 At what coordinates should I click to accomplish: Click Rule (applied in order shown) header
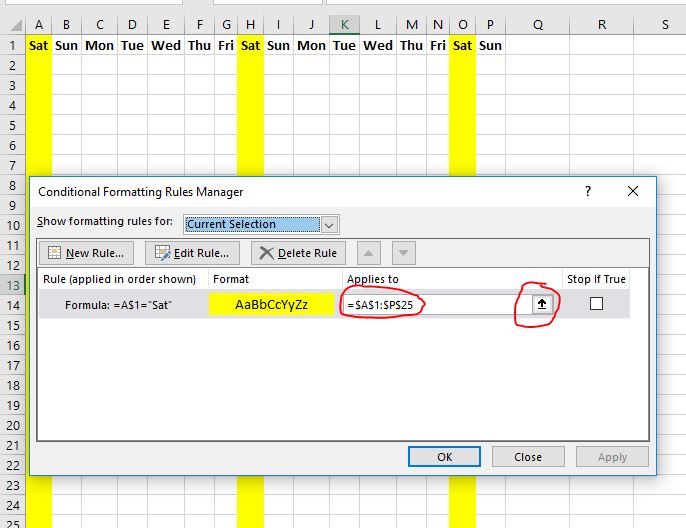click(123, 279)
